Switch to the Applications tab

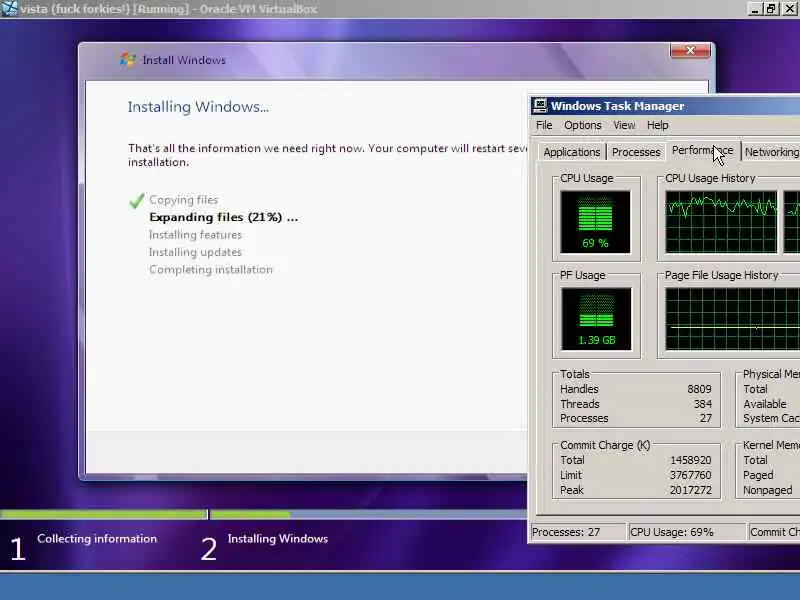pyautogui.click(x=571, y=152)
